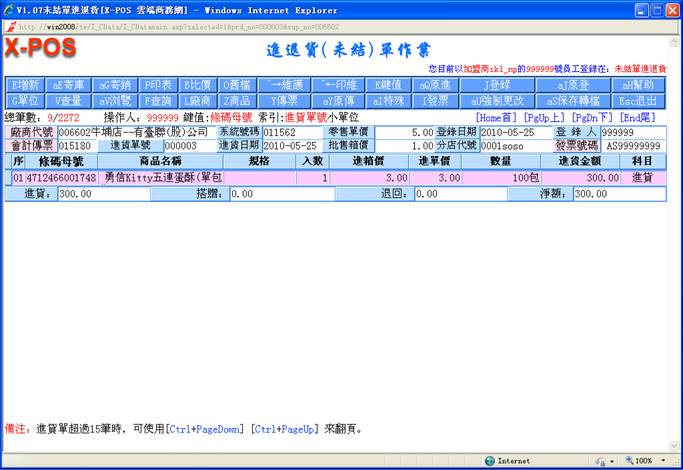This screenshot has height=470, width=683.
Task: Open the F查詢 query function
Action: (x=157, y=101)
